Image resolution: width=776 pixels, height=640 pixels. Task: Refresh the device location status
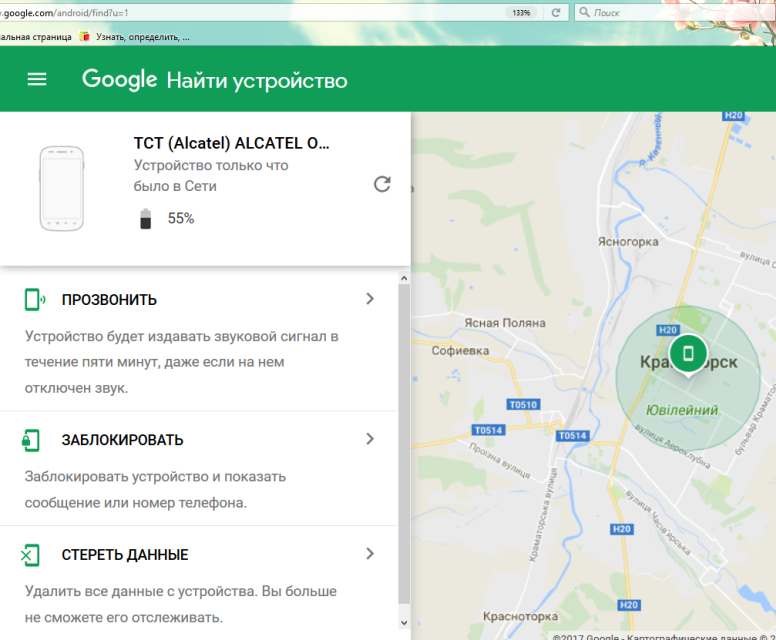[x=382, y=184]
